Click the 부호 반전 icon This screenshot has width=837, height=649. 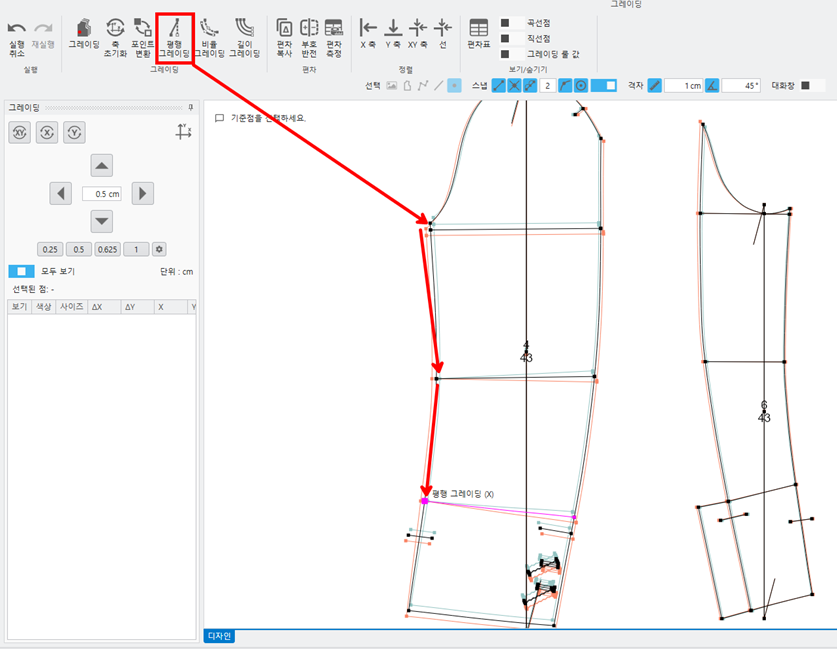[309, 38]
